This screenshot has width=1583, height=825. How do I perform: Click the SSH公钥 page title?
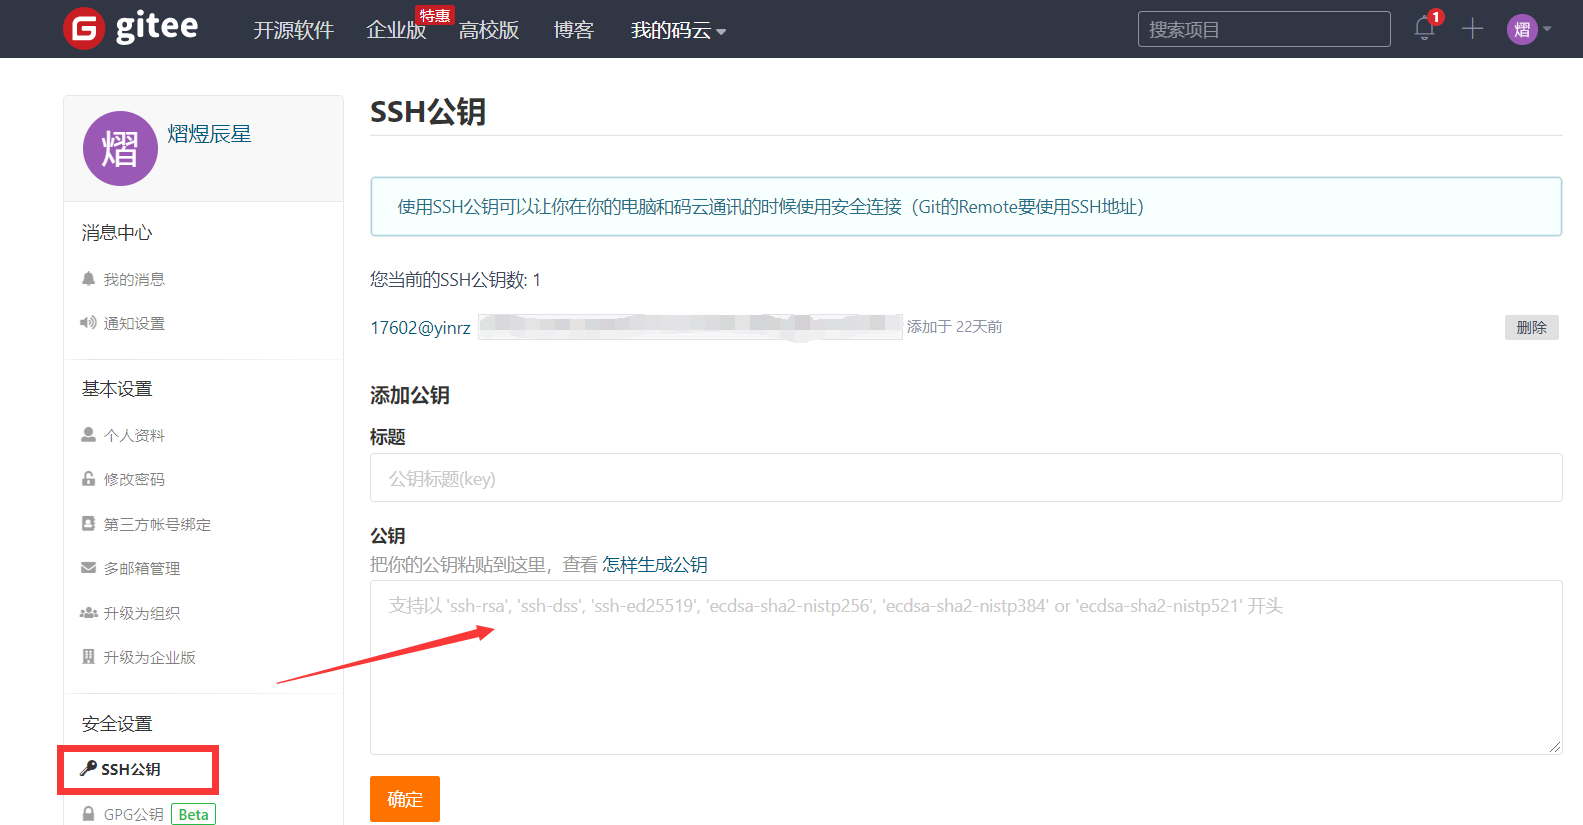coord(428,112)
